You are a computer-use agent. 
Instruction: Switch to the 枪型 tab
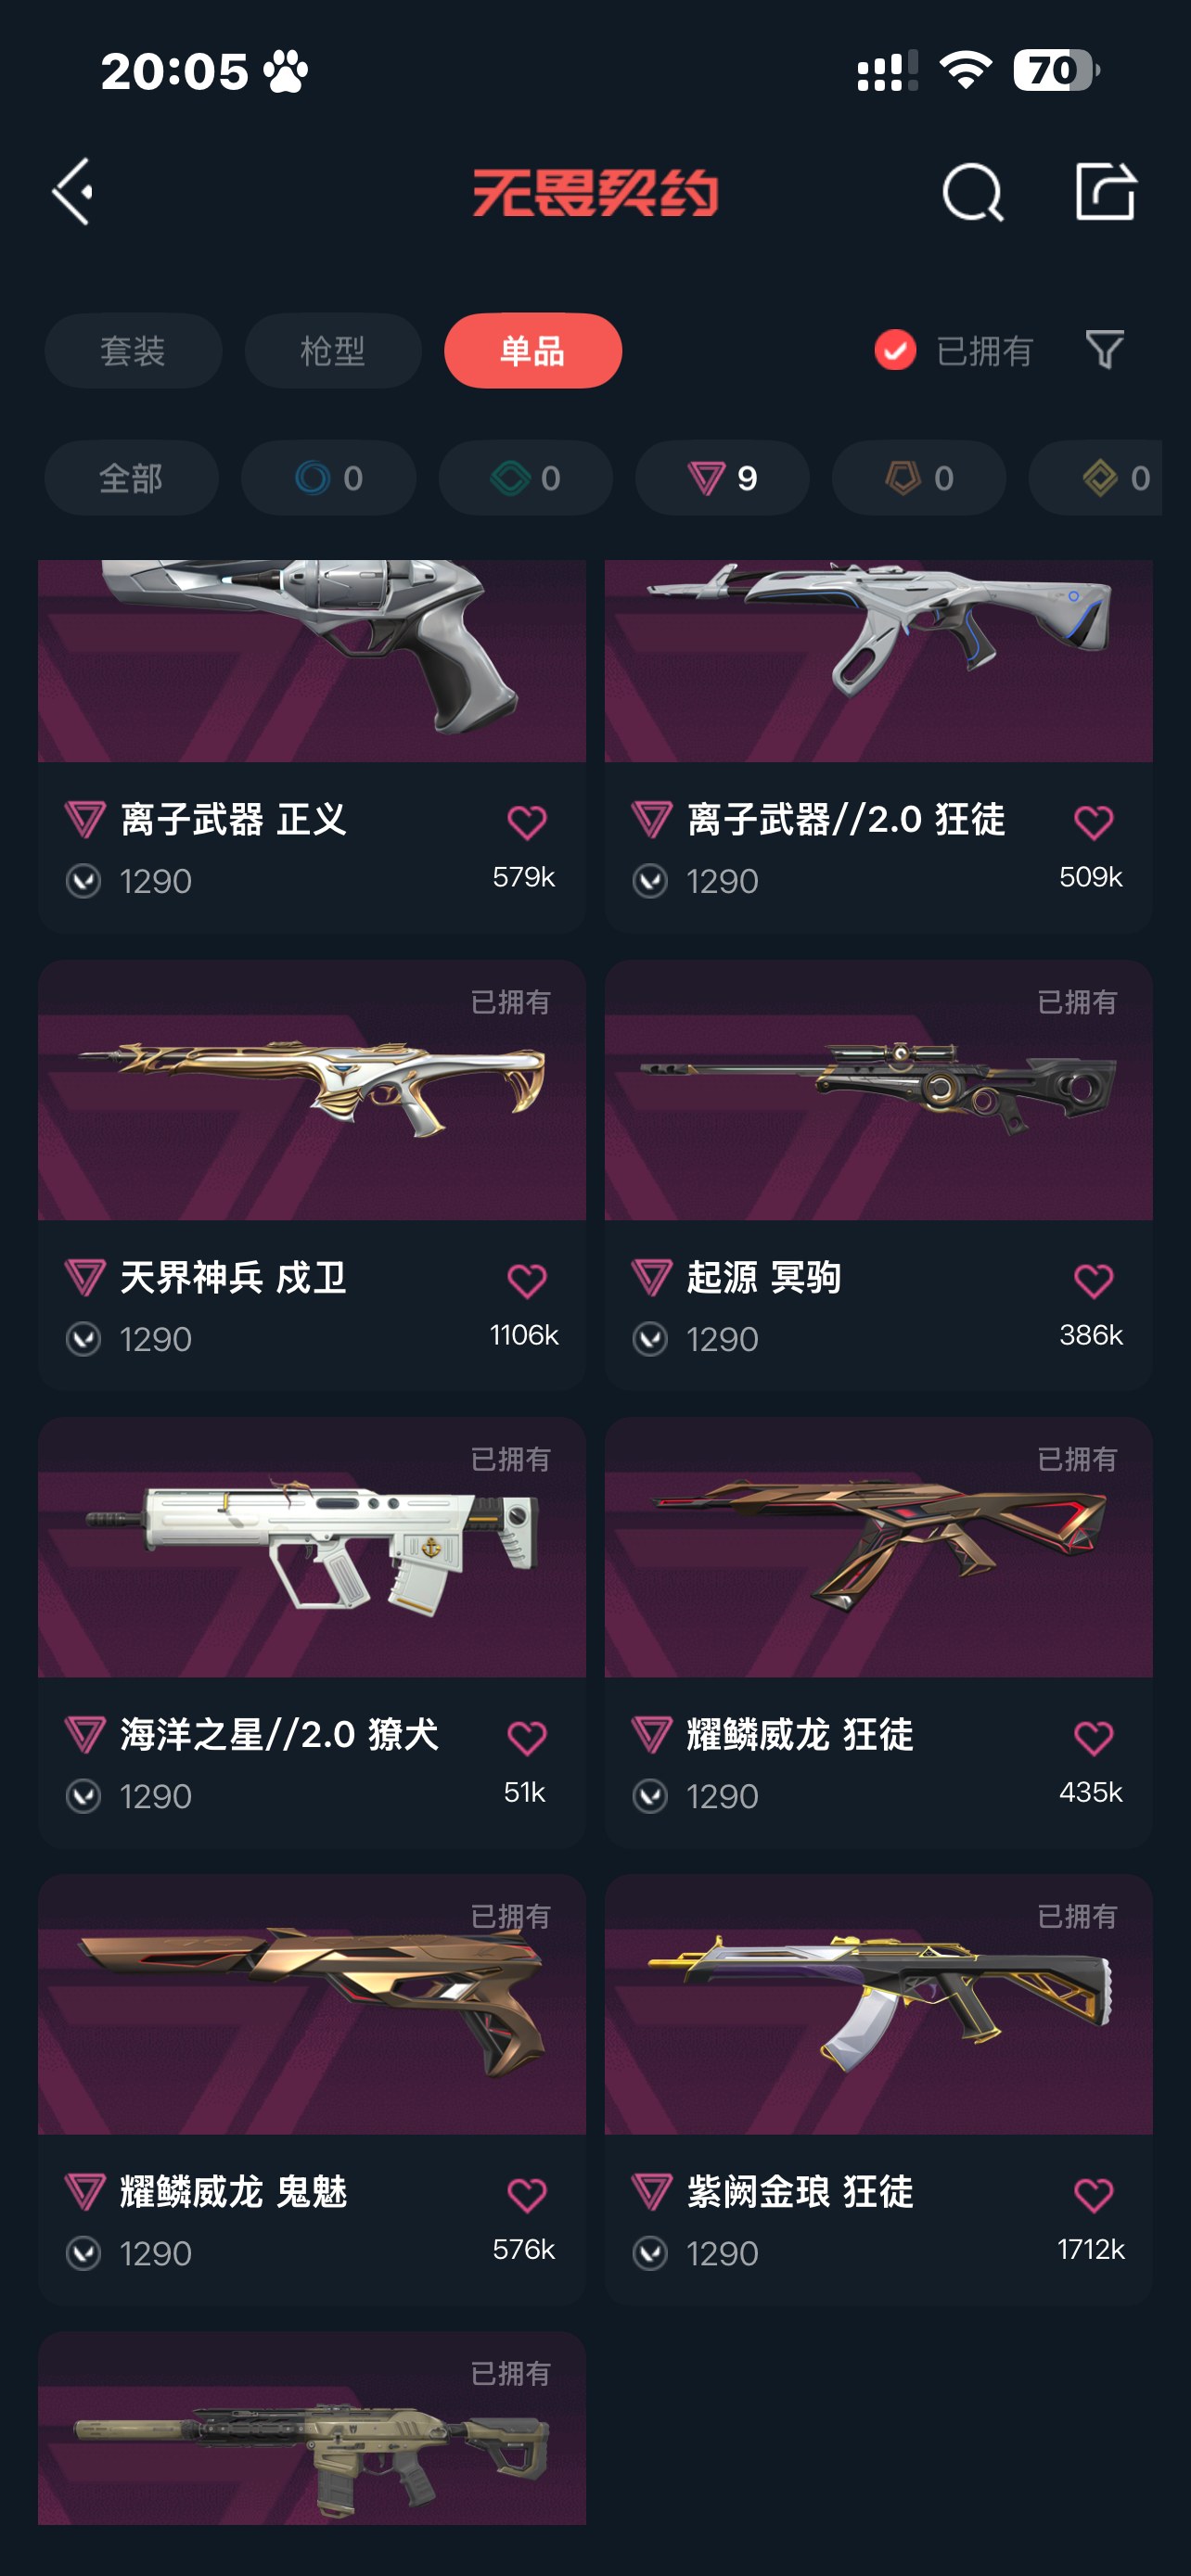[x=333, y=351]
